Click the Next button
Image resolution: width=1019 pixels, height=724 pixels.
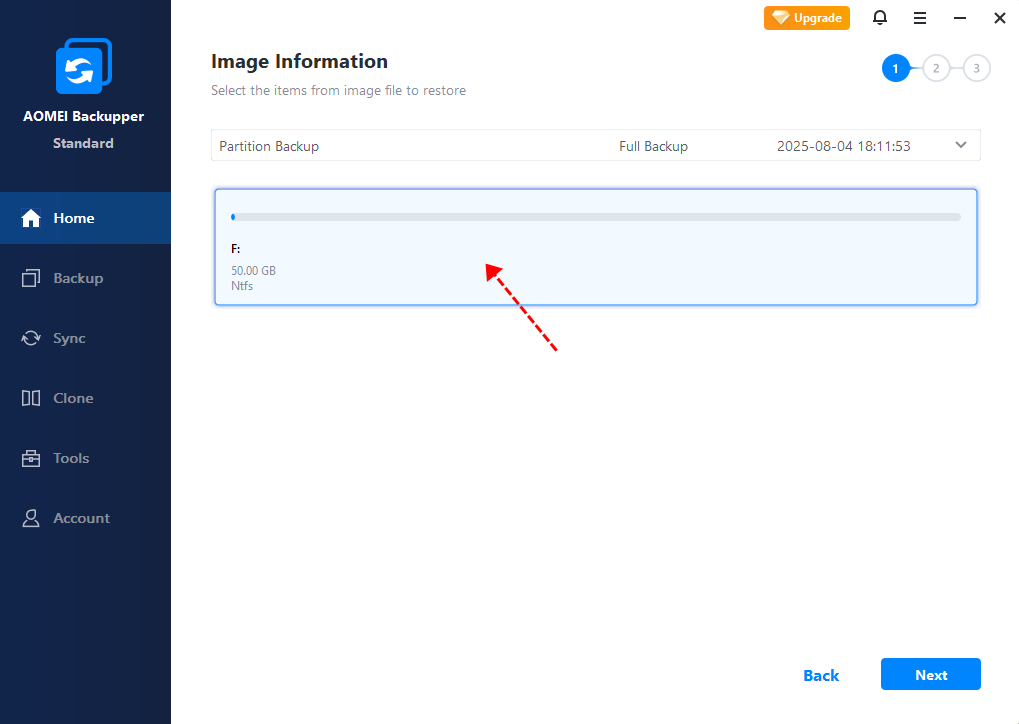coord(930,675)
